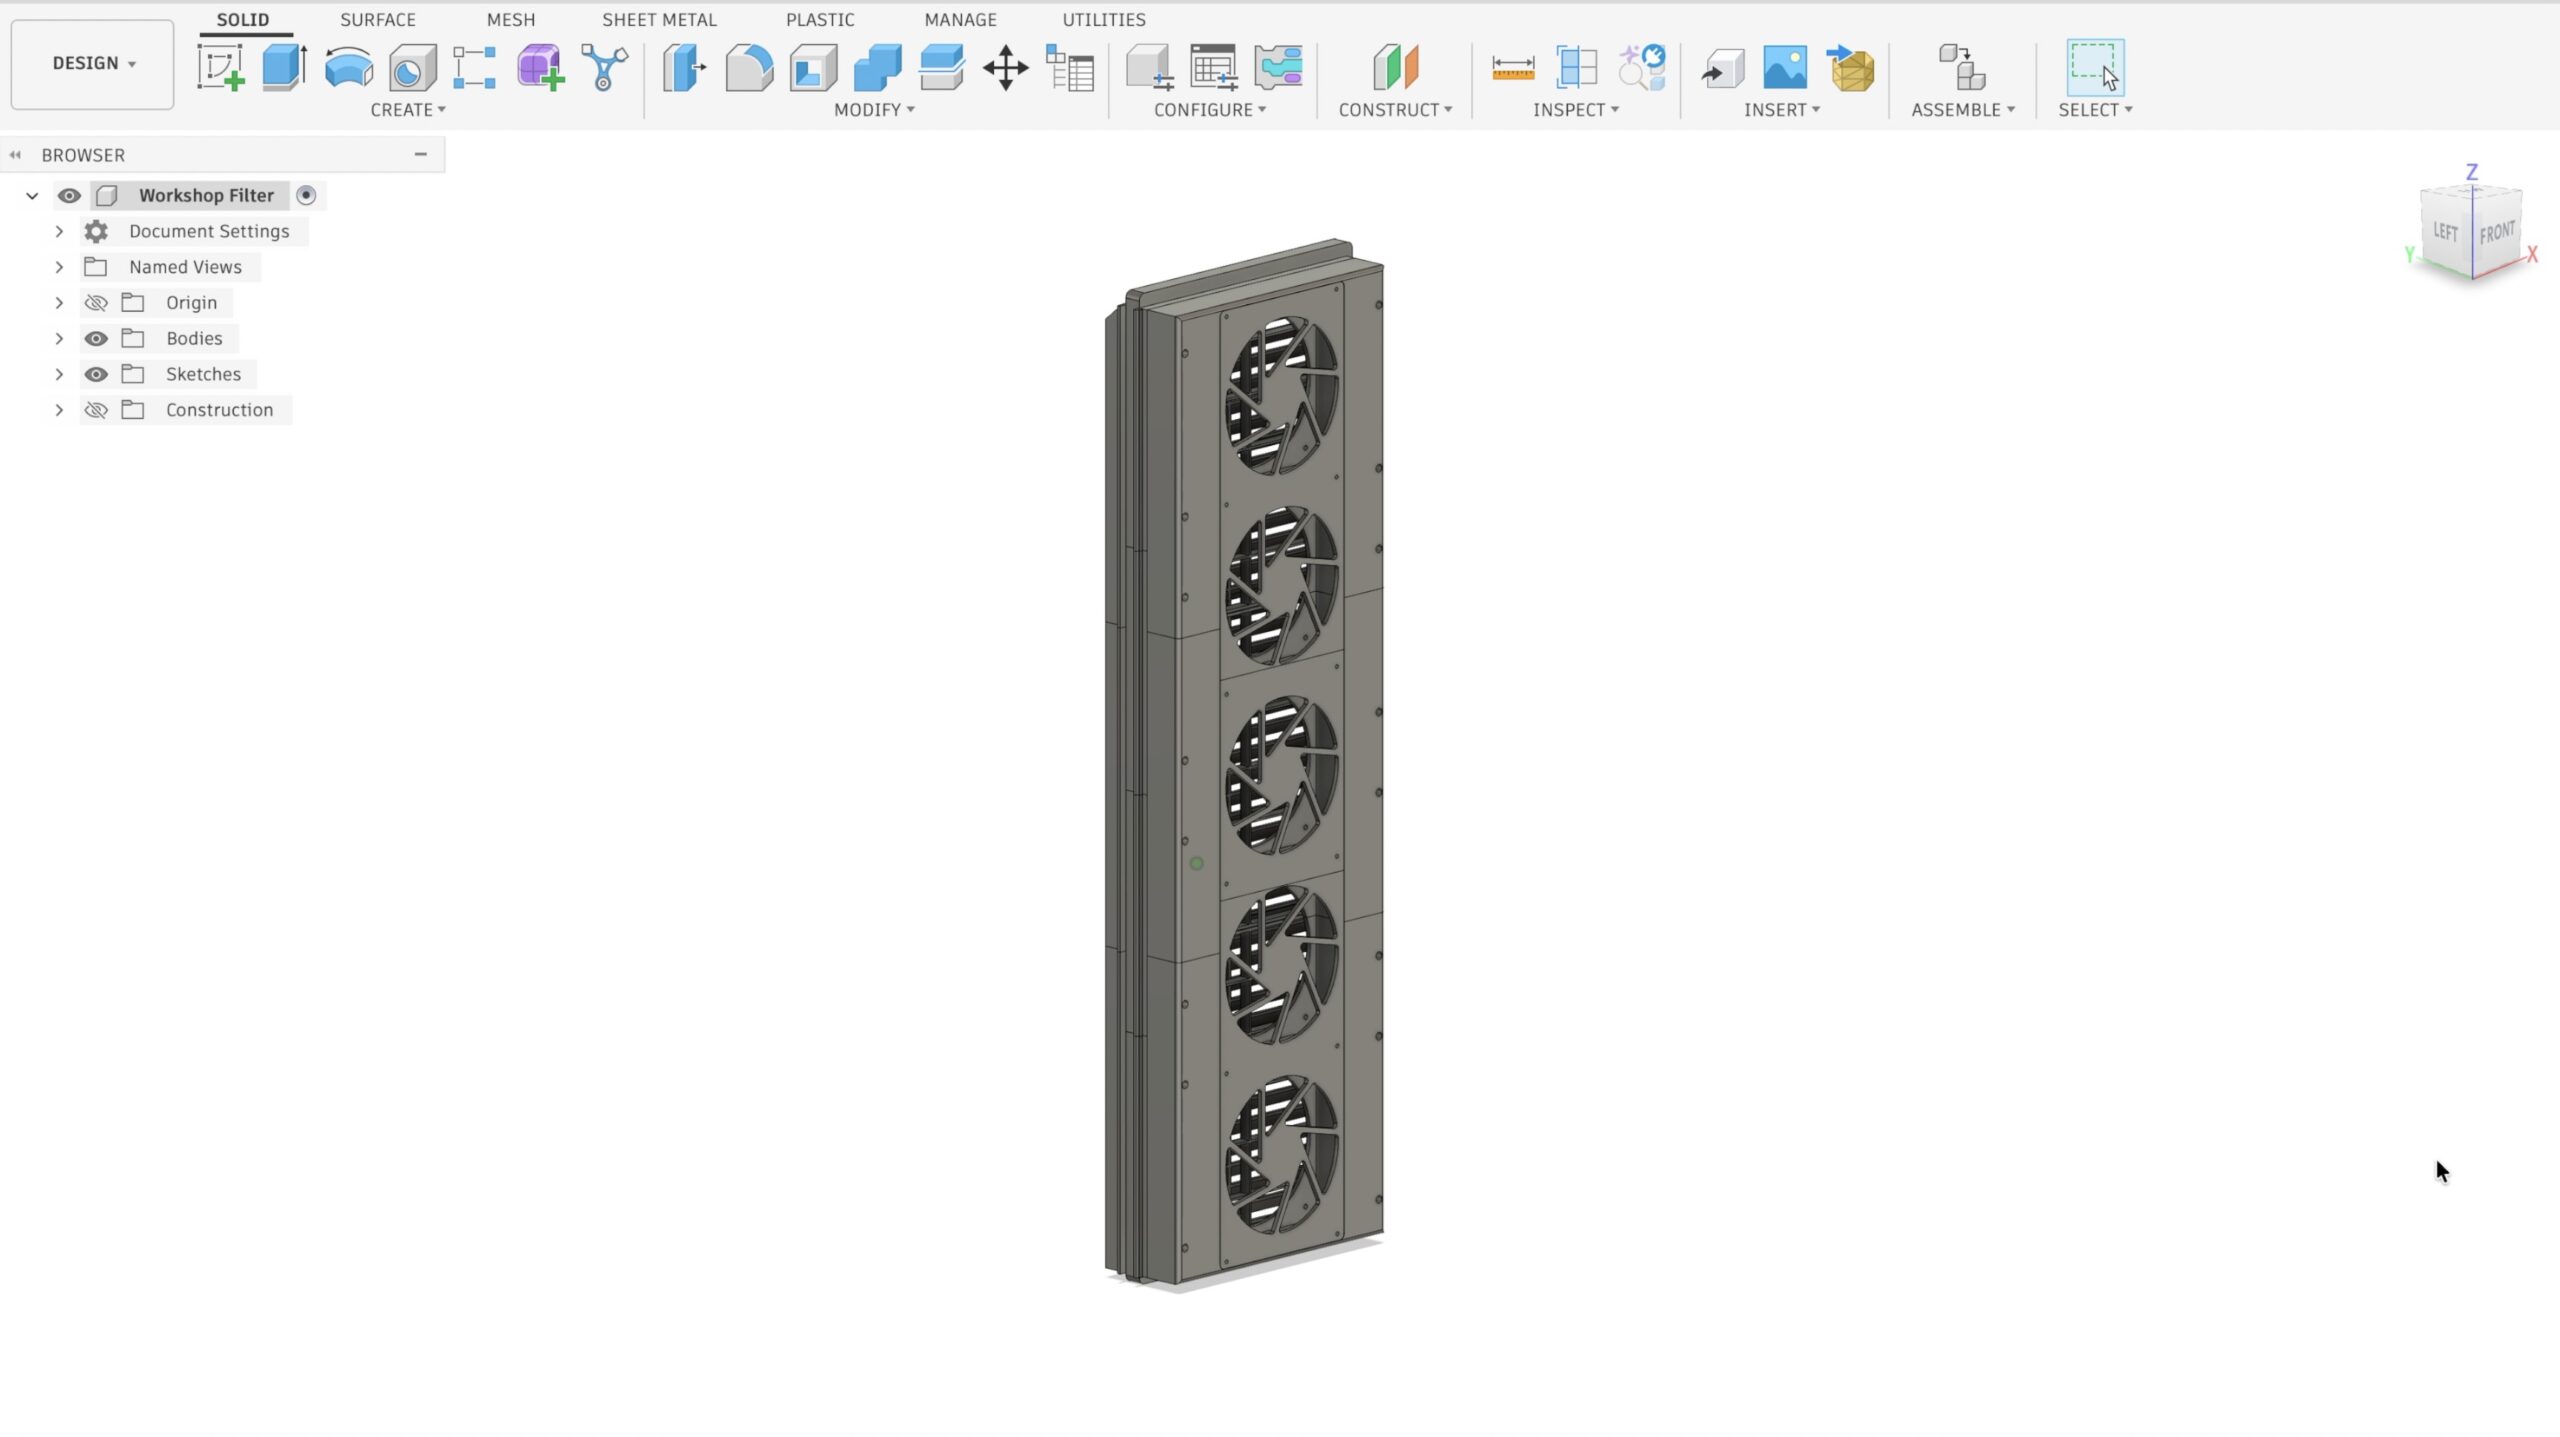The height and width of the screenshot is (1437, 2560).
Task: Hide the Bodies folder
Action: (x=96, y=338)
